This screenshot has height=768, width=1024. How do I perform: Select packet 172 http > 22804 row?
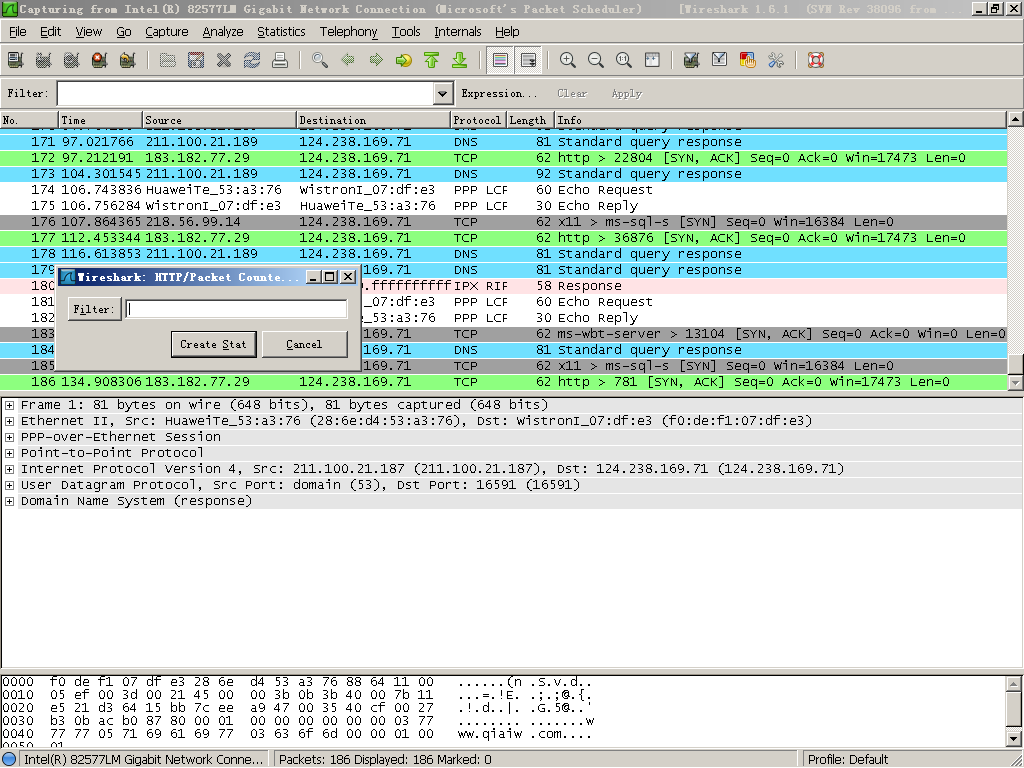(504, 157)
